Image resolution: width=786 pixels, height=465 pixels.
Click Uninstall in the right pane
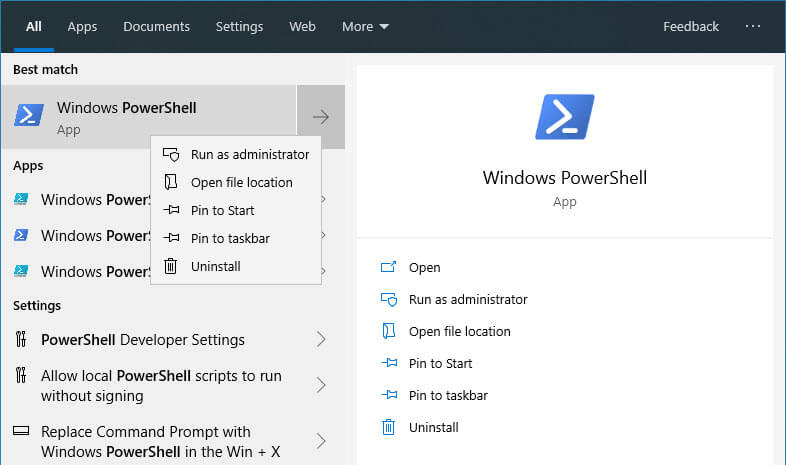(434, 427)
